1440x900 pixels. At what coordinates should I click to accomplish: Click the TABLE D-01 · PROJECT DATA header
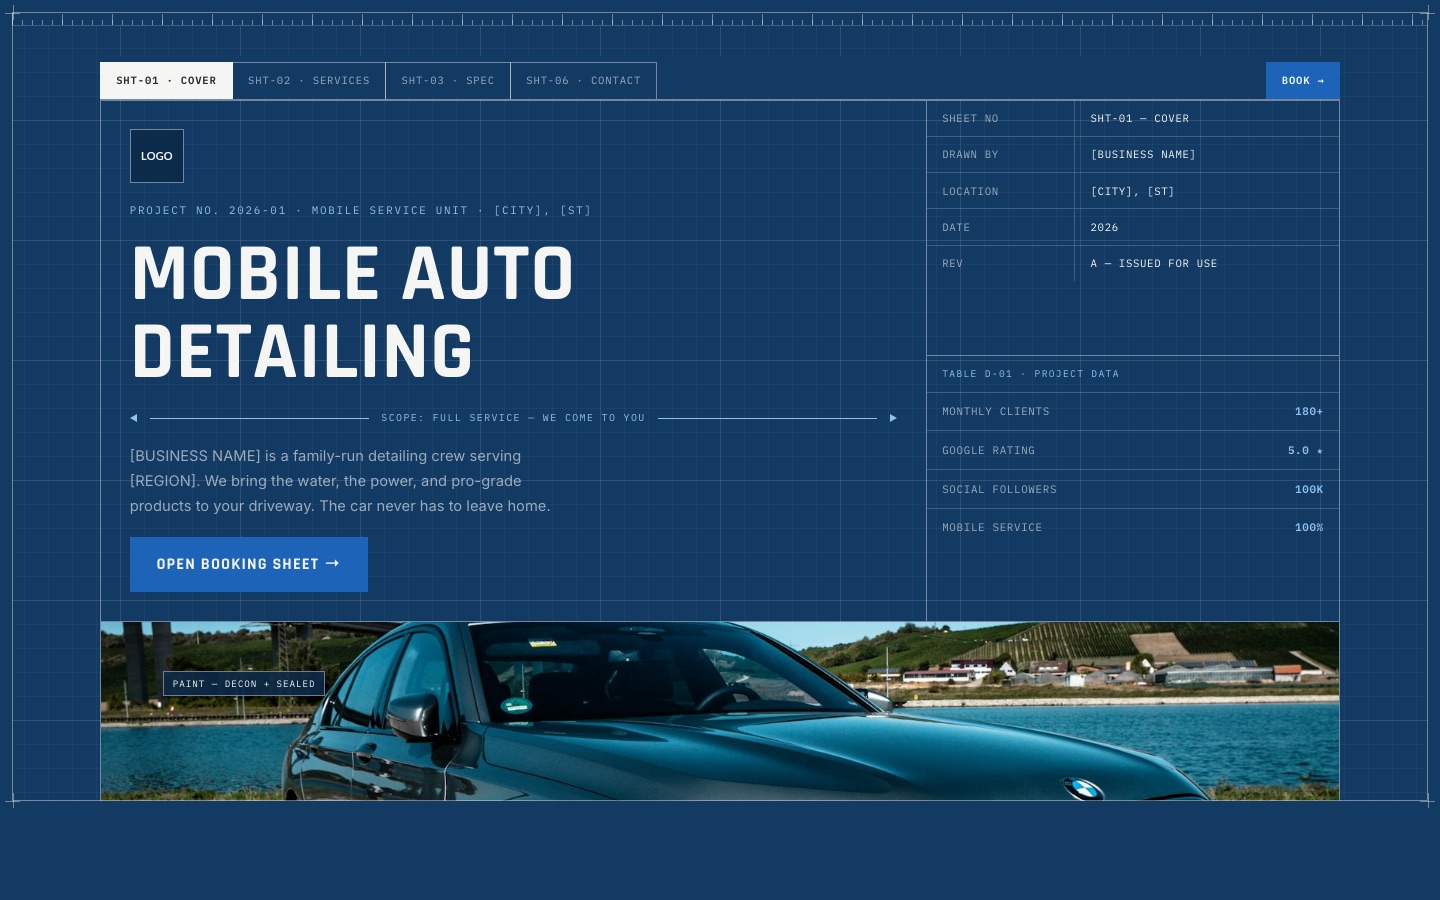point(1031,374)
